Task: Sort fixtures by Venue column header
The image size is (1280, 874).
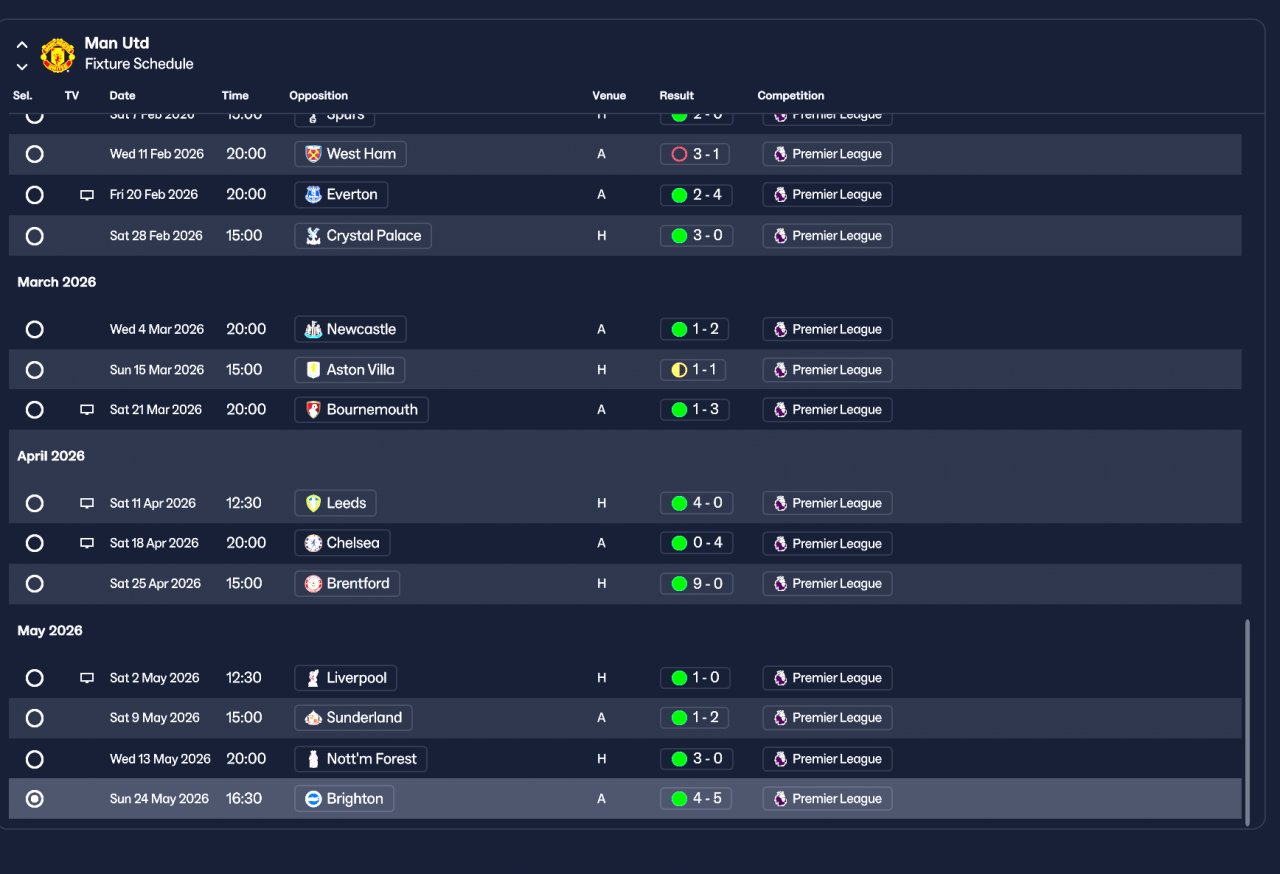Action: click(609, 96)
